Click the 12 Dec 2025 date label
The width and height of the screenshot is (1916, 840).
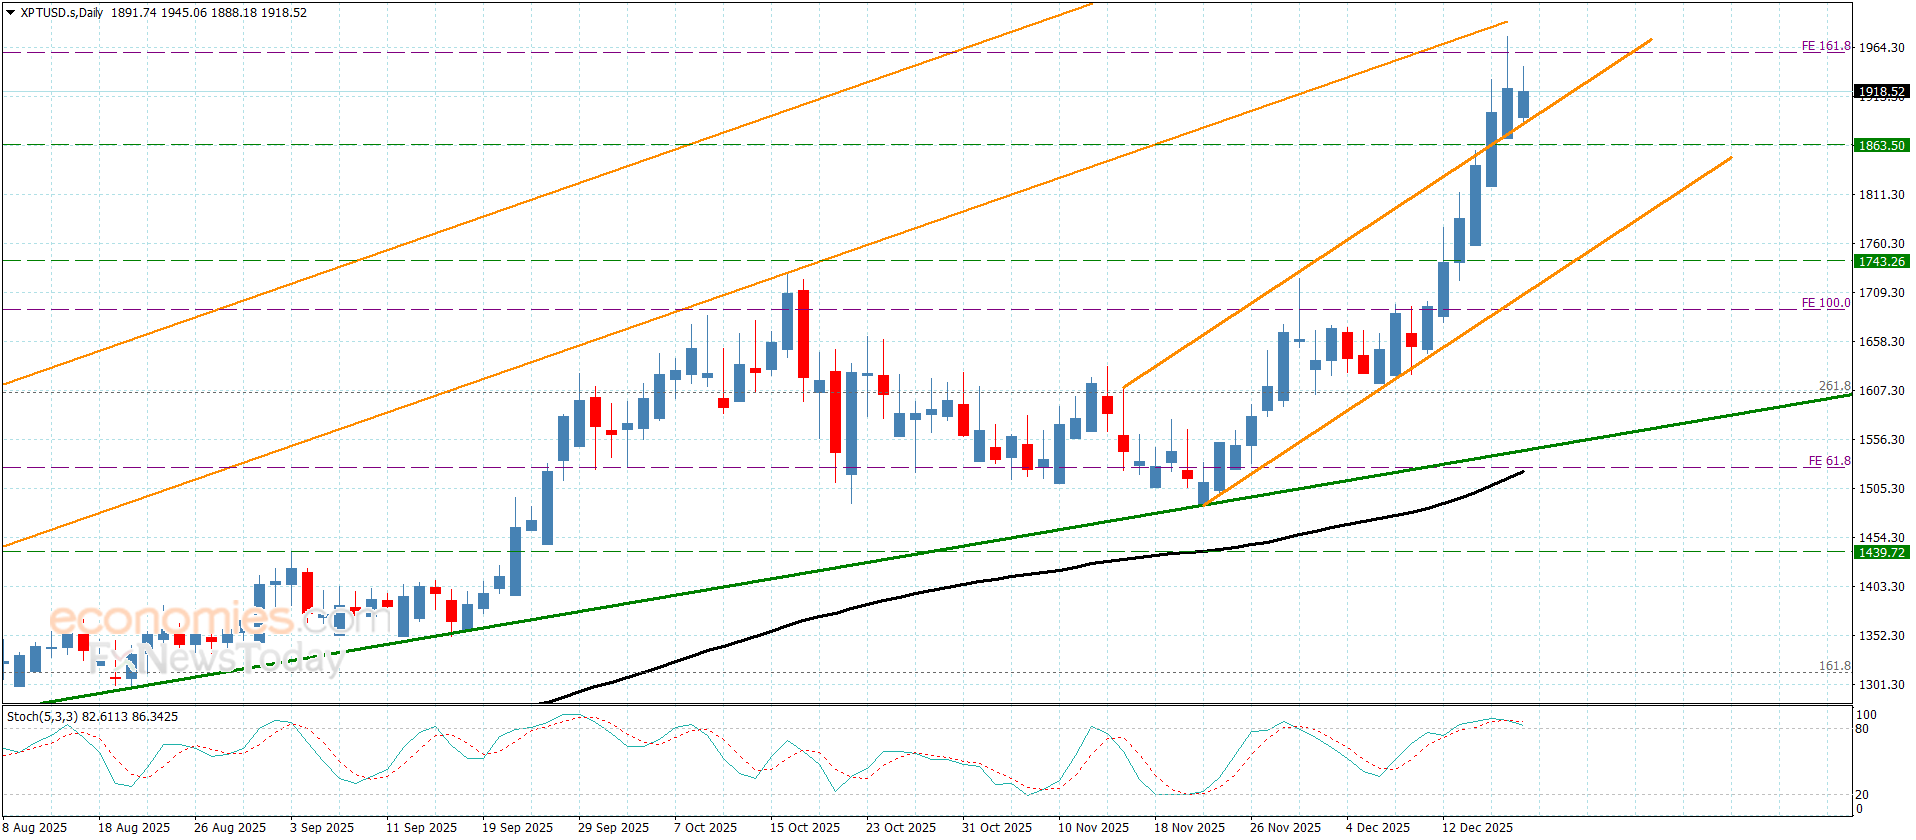click(1477, 828)
